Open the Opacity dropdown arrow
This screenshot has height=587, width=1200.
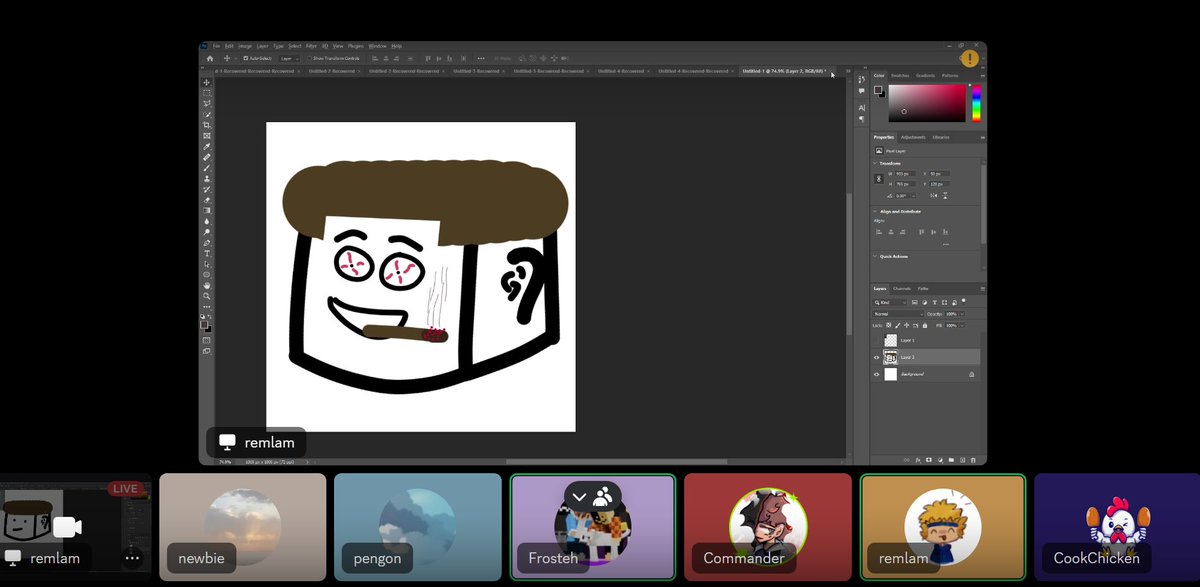point(963,314)
